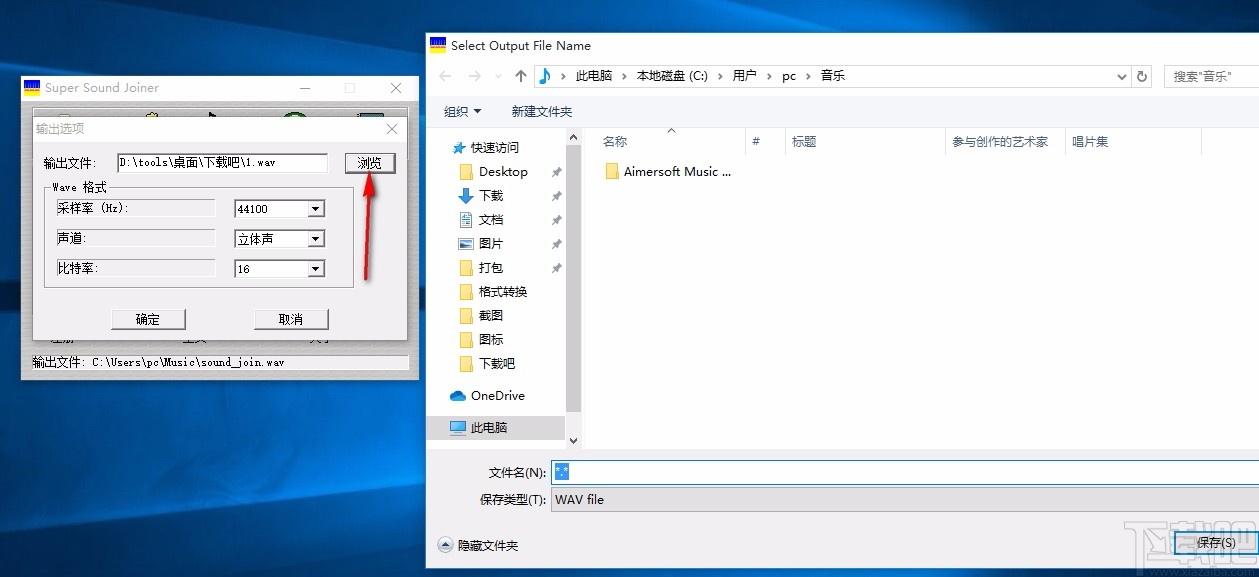
Task: Create a folder with 新建文件夹
Action: 541,112
